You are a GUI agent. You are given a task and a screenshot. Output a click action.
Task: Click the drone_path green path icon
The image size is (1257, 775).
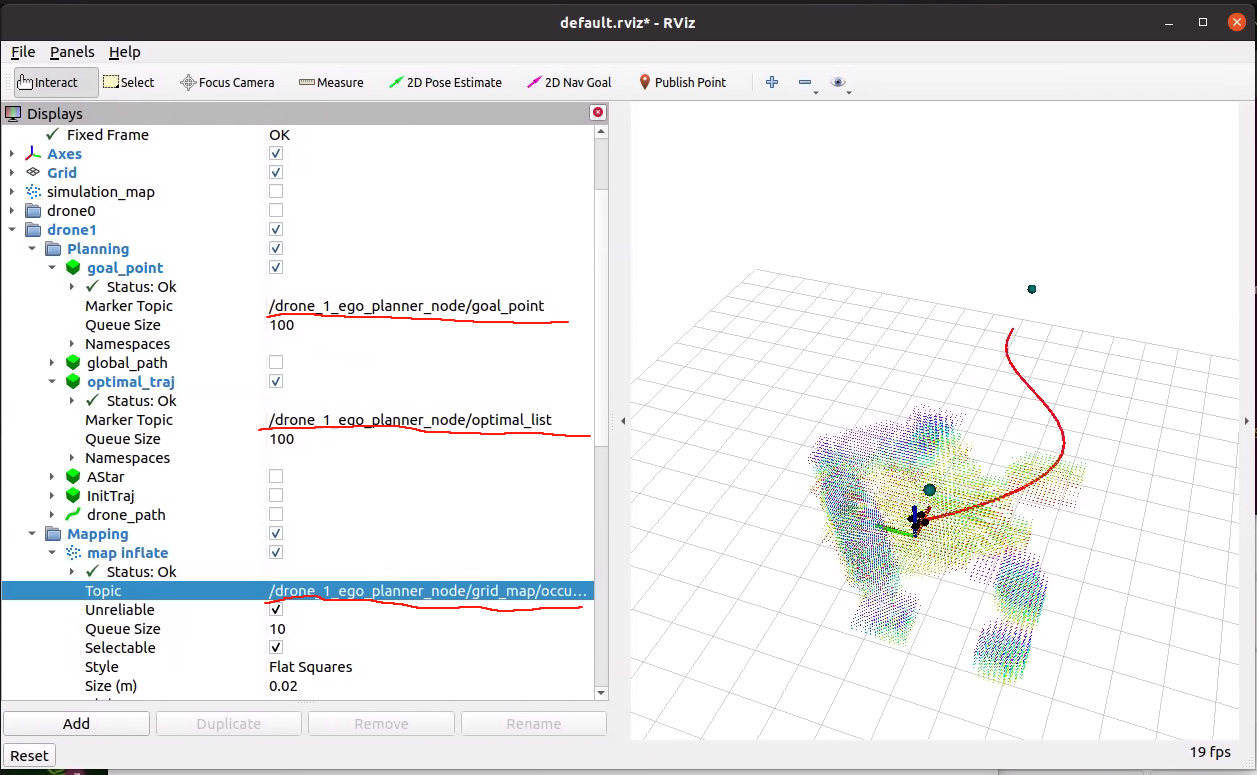[x=73, y=515]
